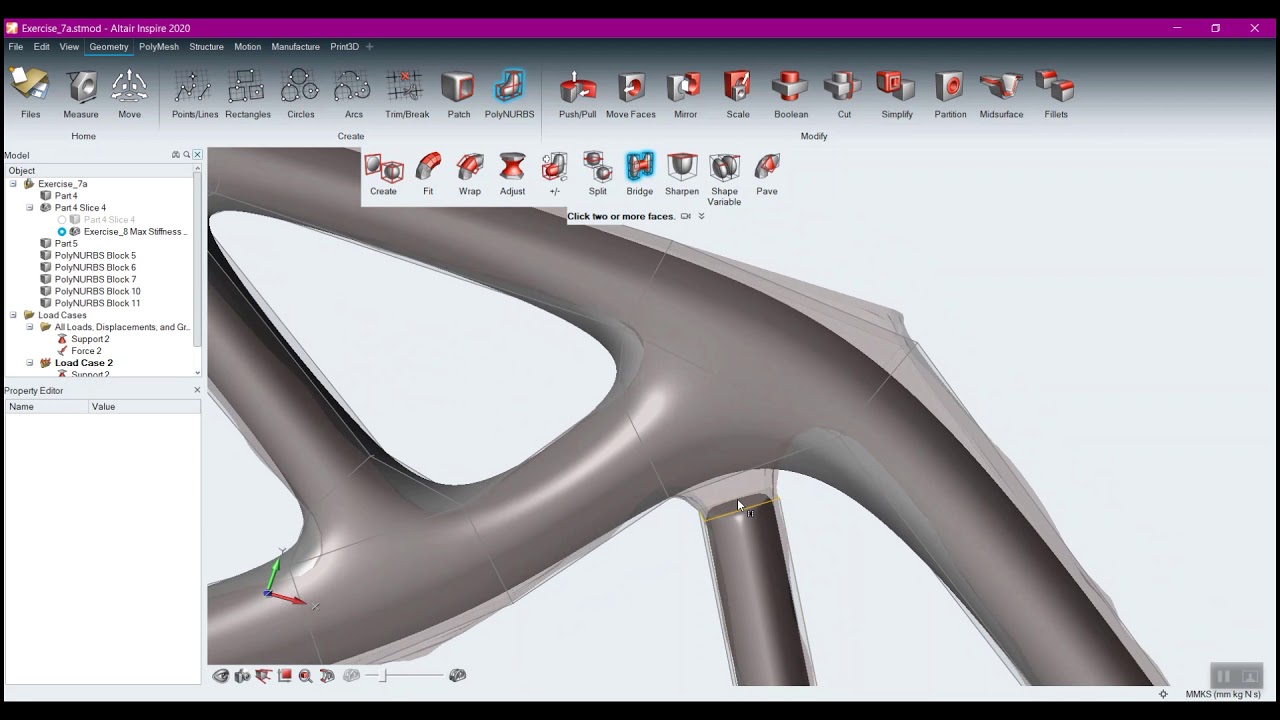
Task: Click the Model browser vertical scrollbar
Action: click(198, 260)
